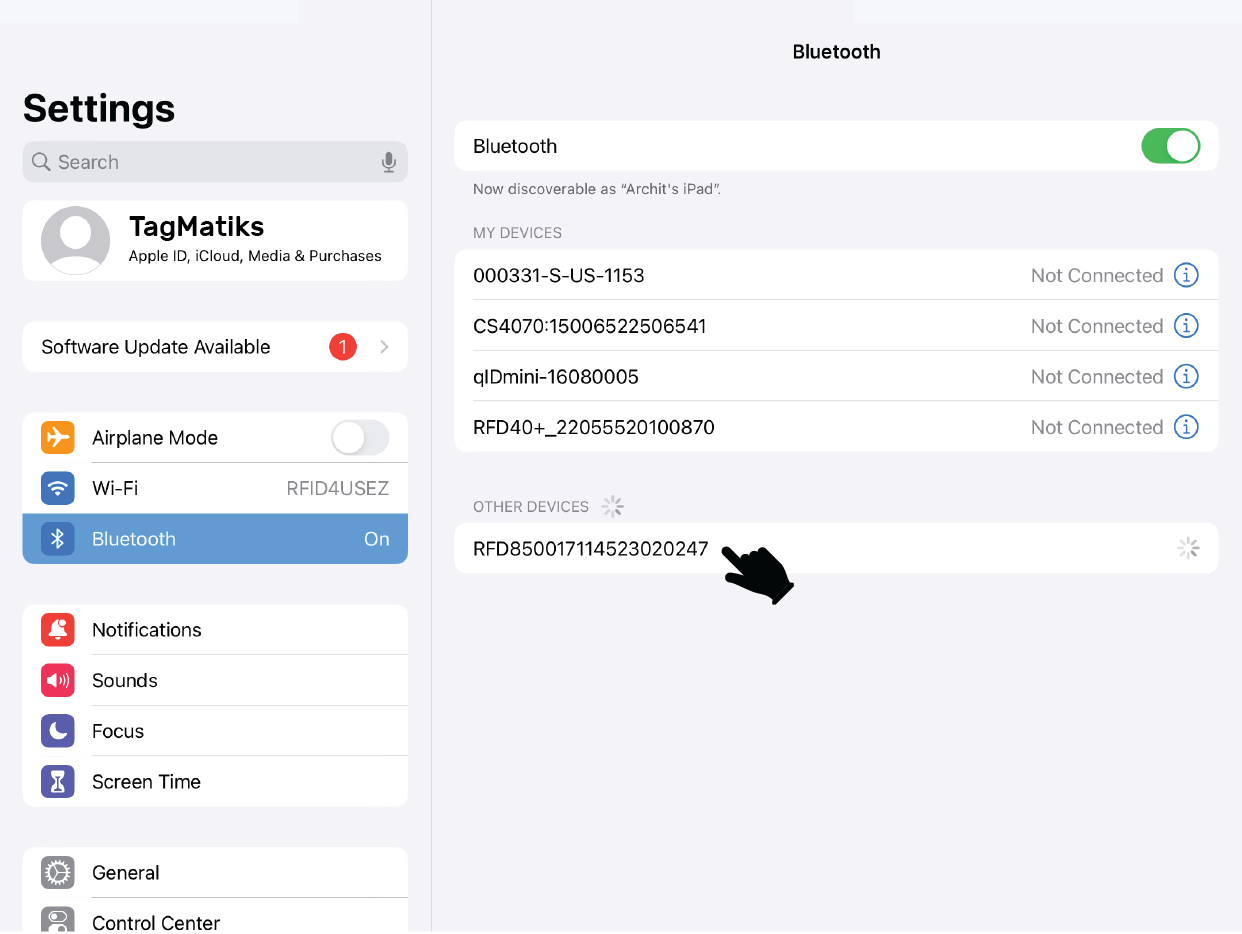1242x934 pixels.
Task: Open General settings
Action: 215,873
